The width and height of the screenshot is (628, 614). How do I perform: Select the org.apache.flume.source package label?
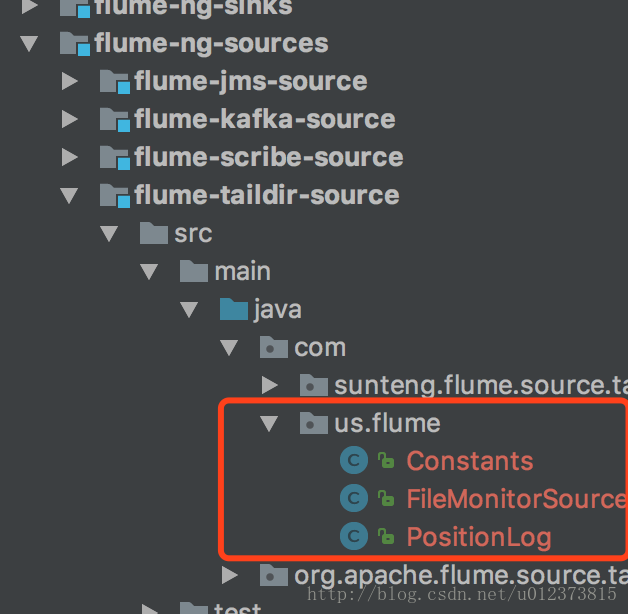click(461, 576)
